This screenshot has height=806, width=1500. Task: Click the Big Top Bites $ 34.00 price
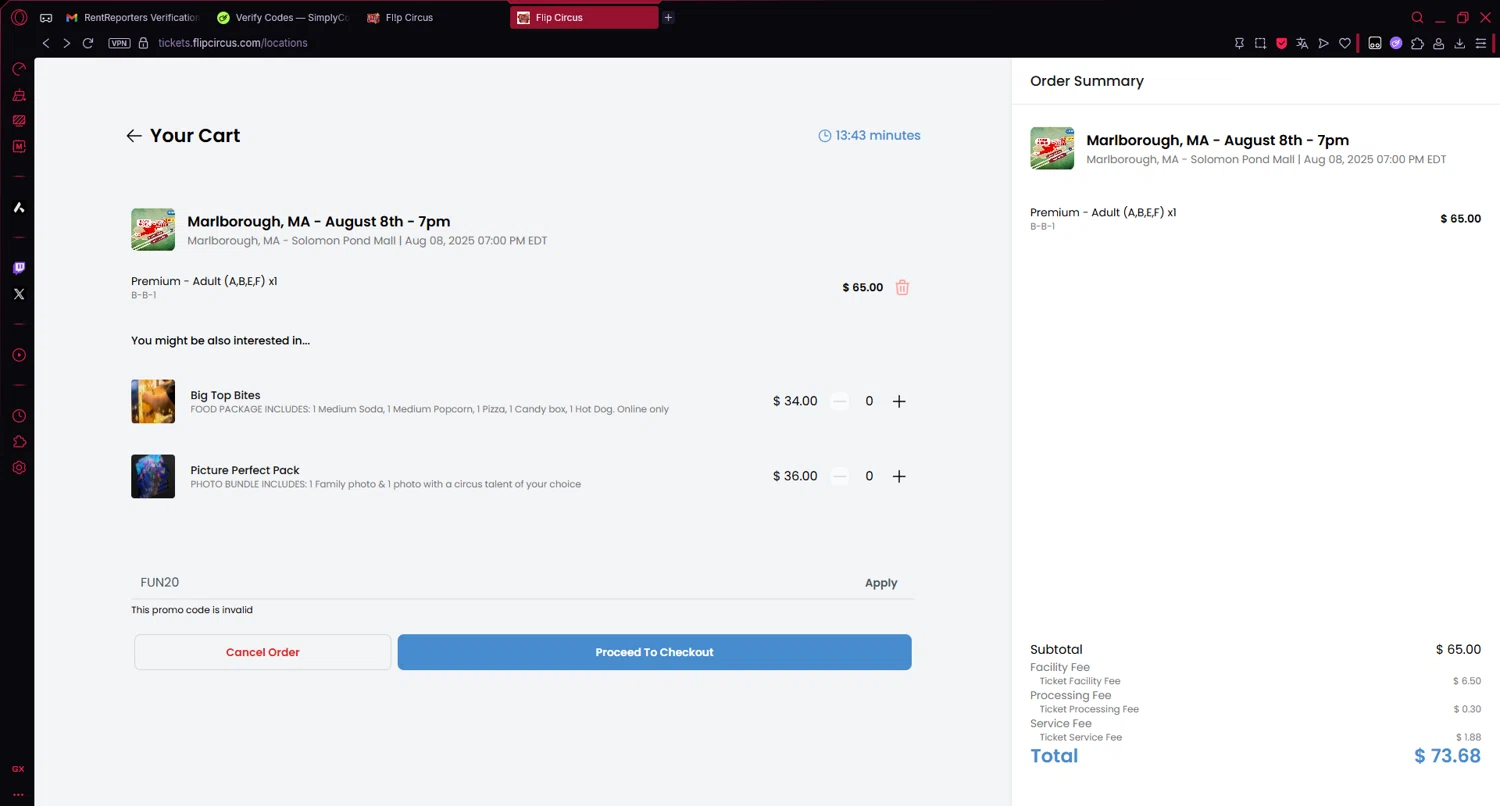[x=795, y=401]
